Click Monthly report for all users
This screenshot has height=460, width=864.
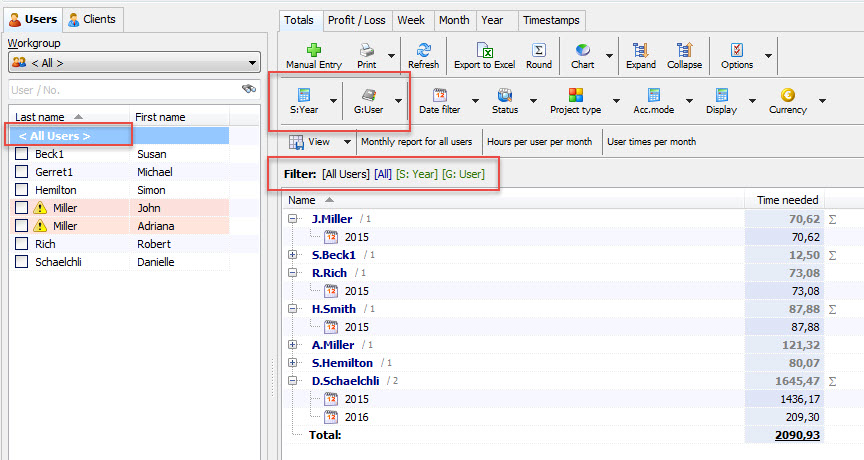point(416,142)
